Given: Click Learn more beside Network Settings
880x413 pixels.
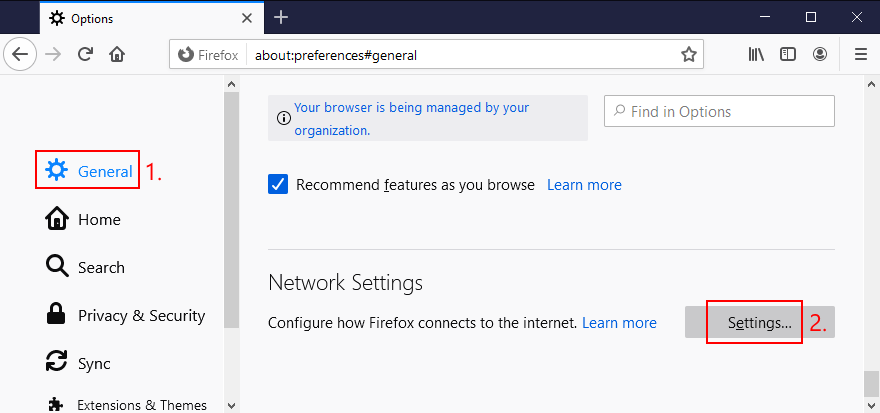Looking at the screenshot, I should point(619,323).
